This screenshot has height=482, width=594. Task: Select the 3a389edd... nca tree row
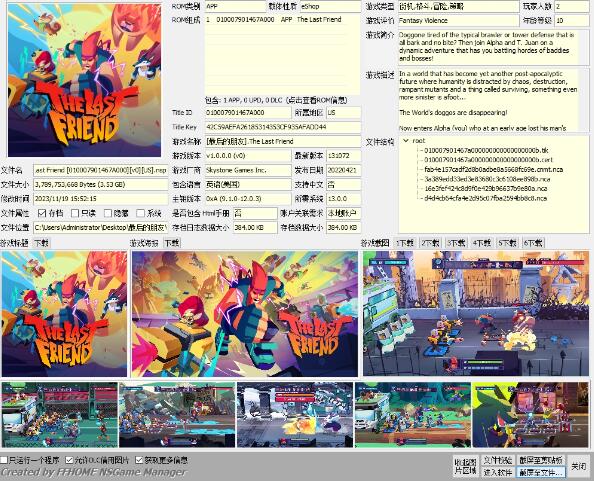pos(487,179)
